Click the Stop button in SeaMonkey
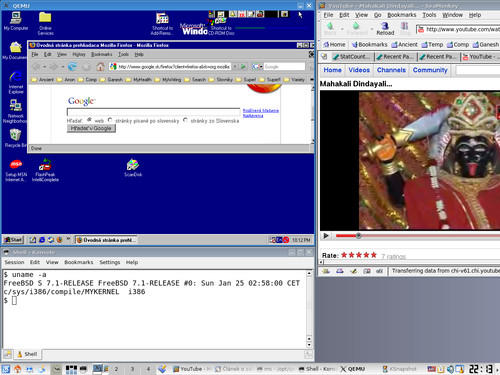This screenshot has width=500, height=375. (x=405, y=28)
